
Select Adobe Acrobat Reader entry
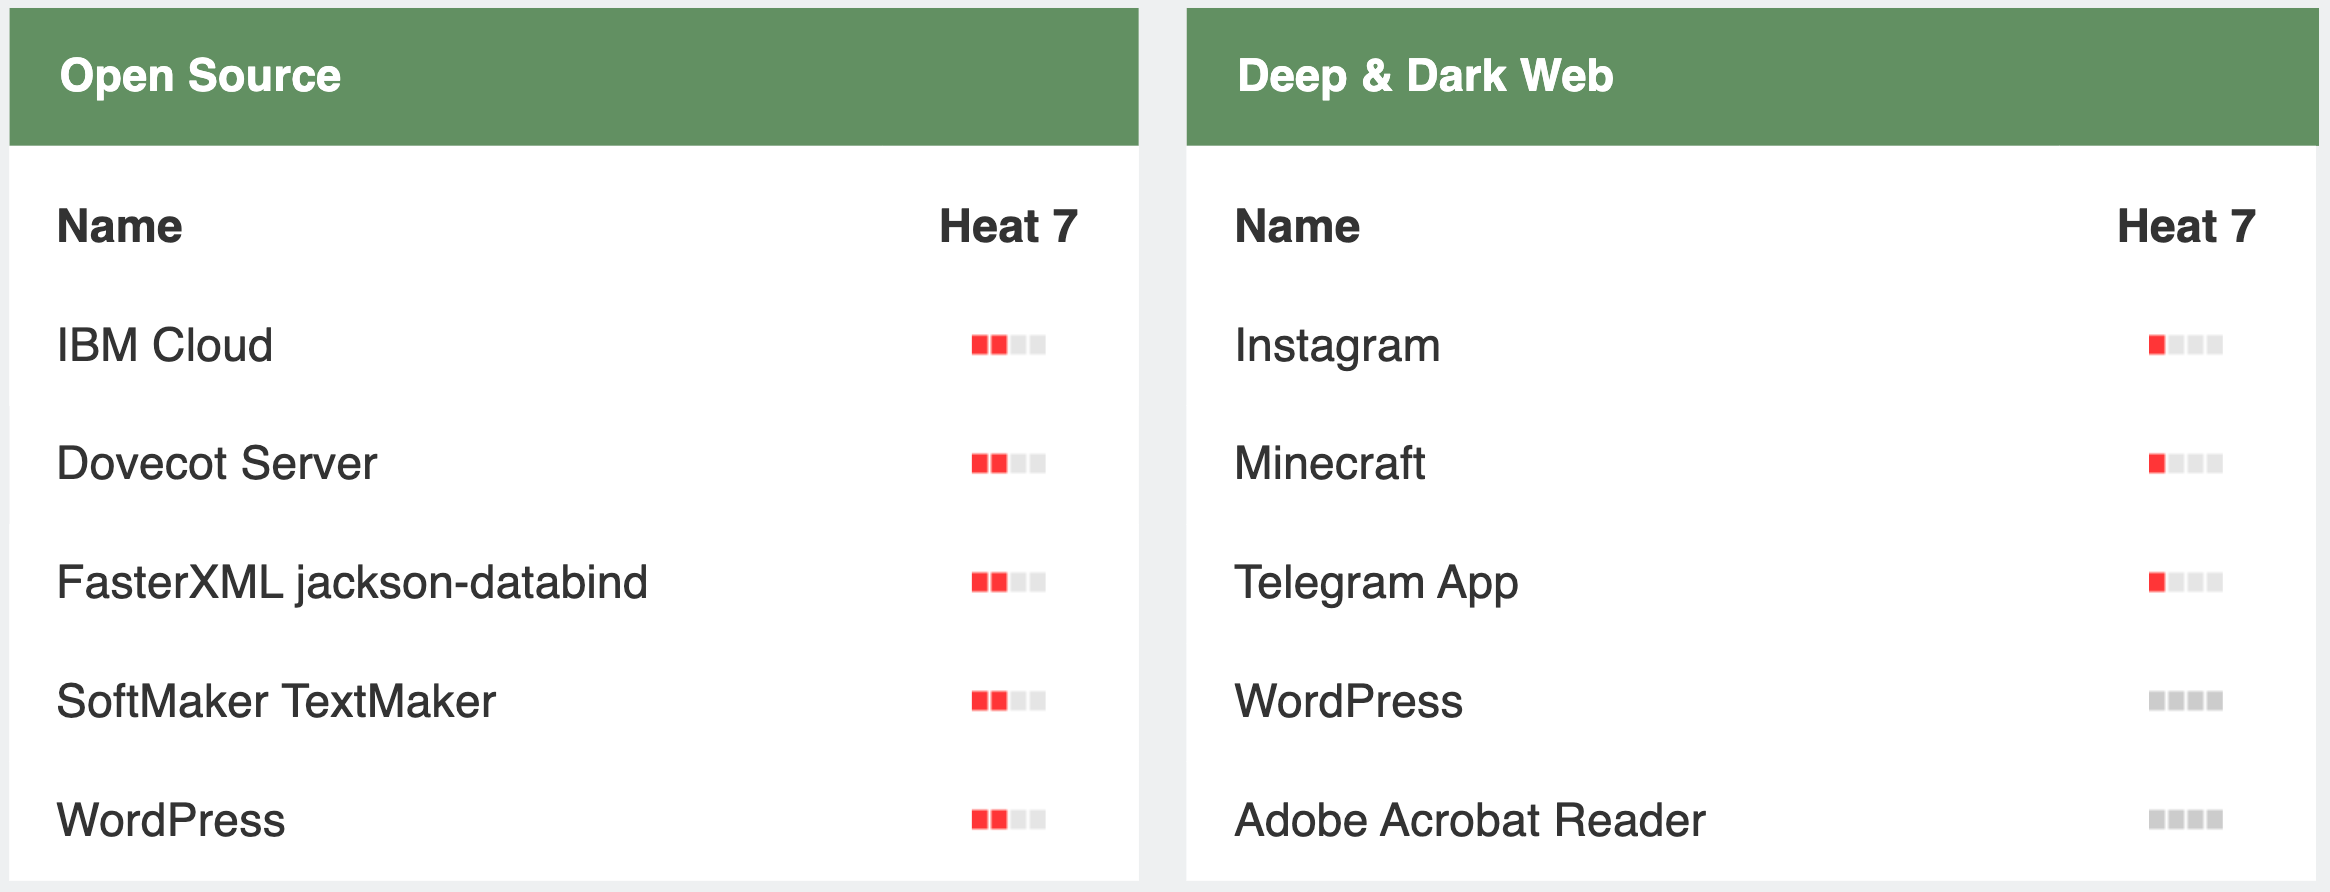coord(1470,820)
